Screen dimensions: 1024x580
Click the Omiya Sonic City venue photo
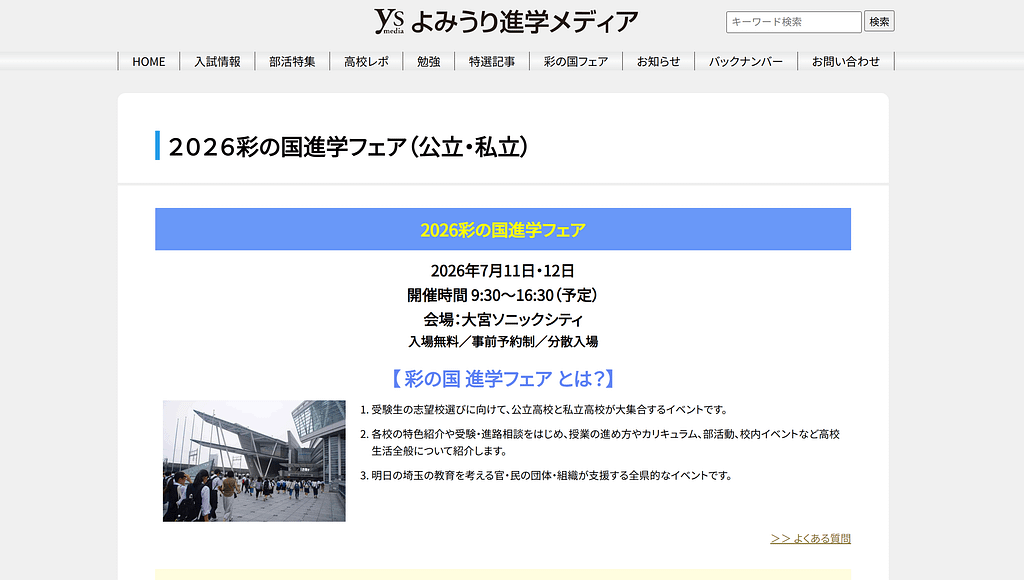pyautogui.click(x=254, y=461)
